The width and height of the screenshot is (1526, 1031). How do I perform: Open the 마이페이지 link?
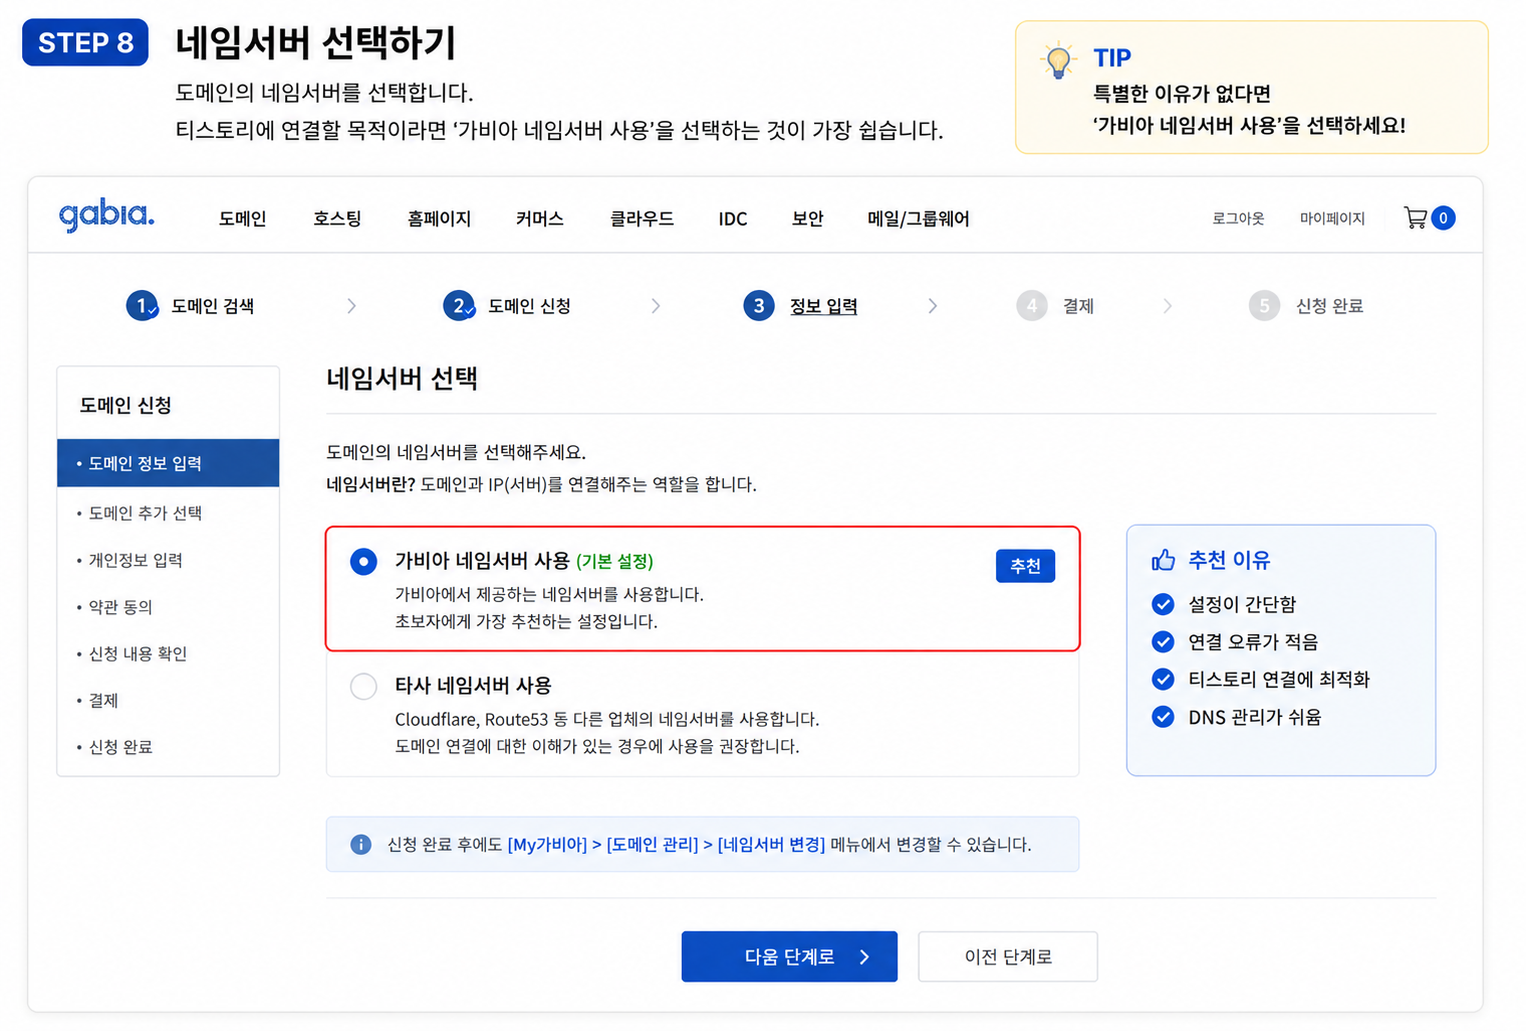click(1332, 218)
